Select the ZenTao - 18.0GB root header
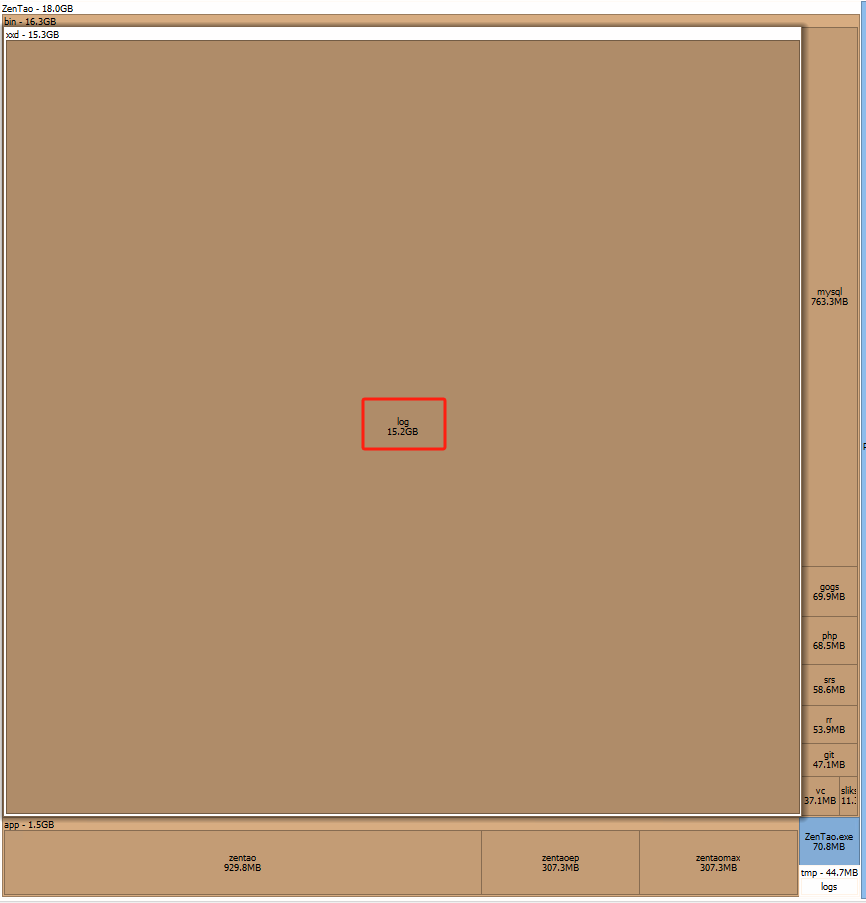Image resolution: width=866 pixels, height=903 pixels. 432,8
